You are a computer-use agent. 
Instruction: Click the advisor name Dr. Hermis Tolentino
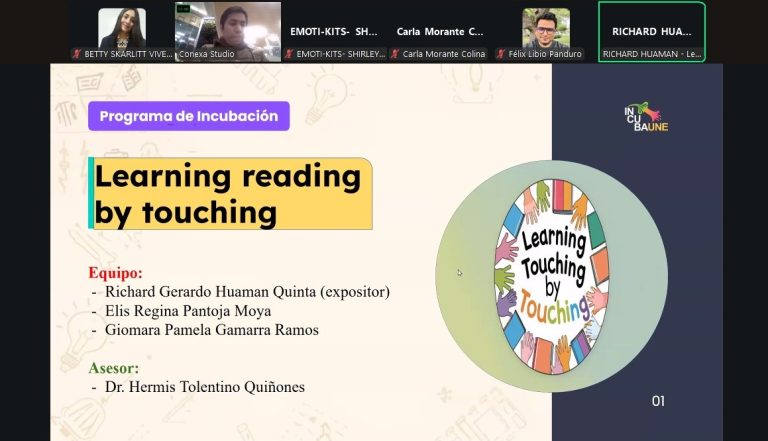coord(205,387)
